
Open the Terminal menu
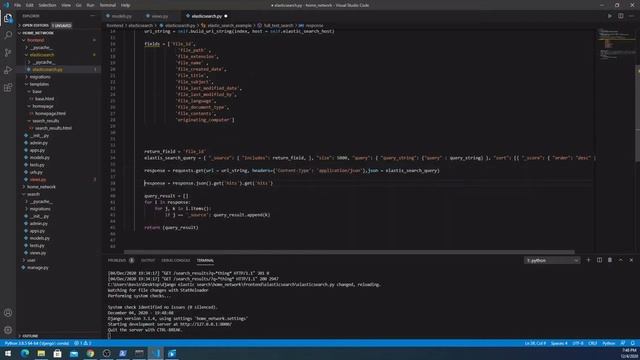tap(107, 5)
